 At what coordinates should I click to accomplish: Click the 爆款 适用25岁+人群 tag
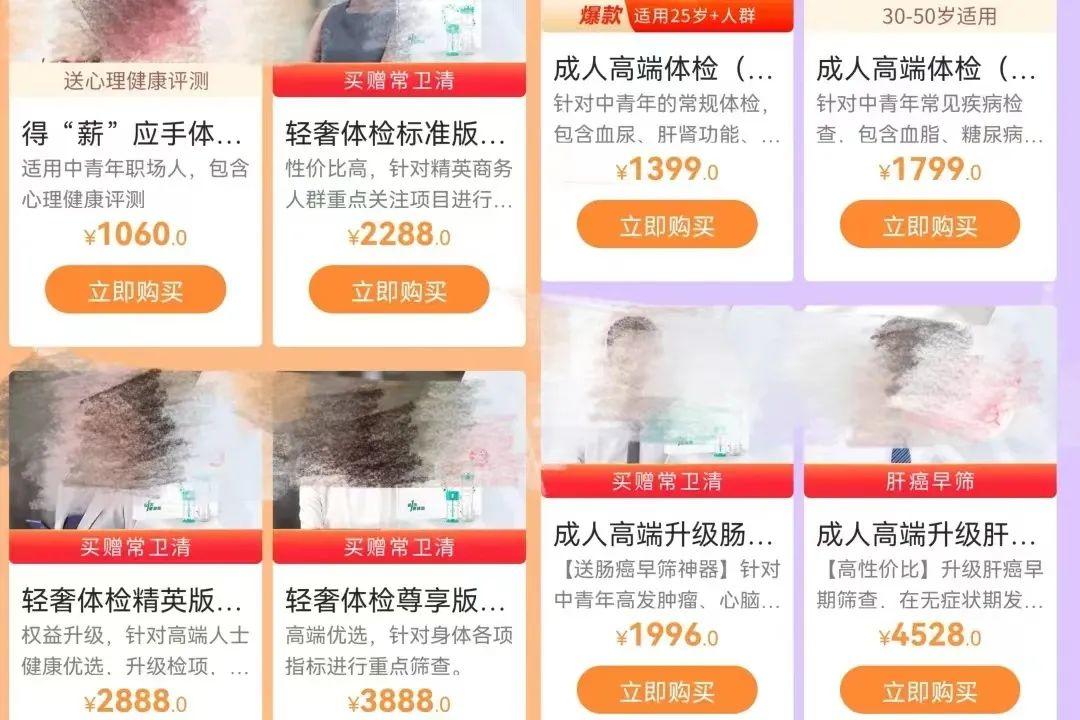point(667,15)
